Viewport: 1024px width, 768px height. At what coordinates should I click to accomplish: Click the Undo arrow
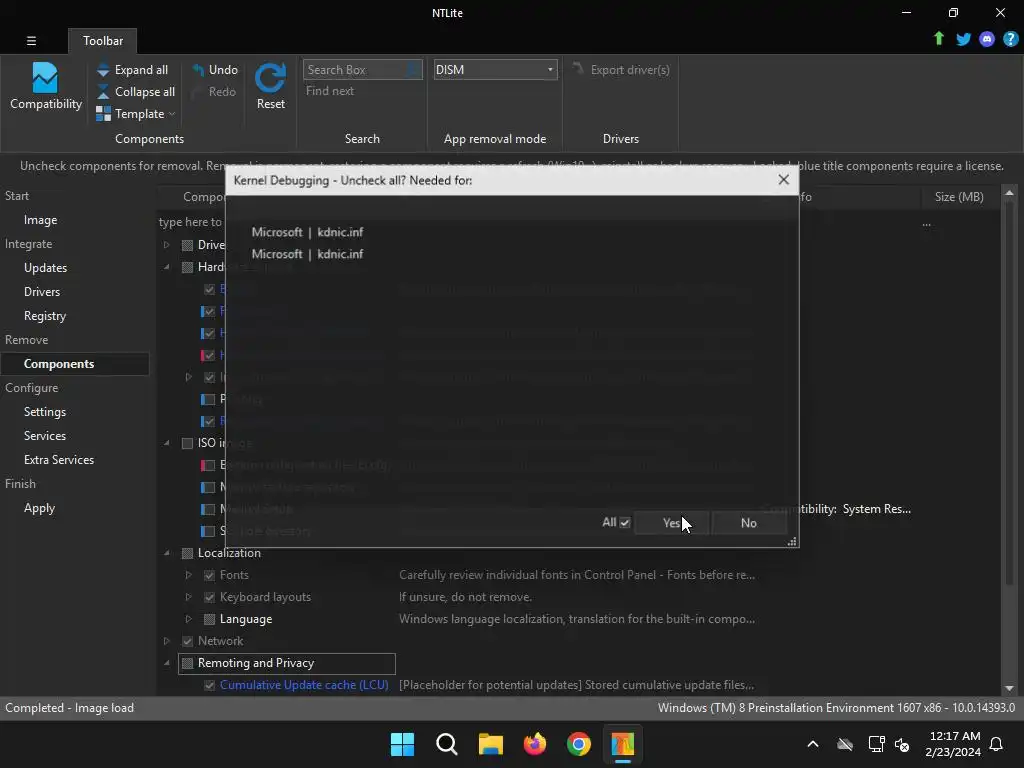coord(198,70)
